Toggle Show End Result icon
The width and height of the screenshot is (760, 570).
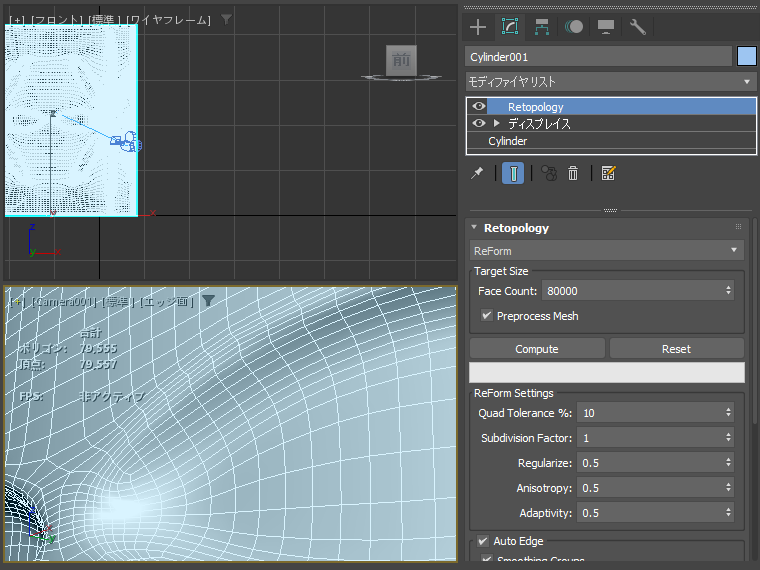[x=513, y=173]
